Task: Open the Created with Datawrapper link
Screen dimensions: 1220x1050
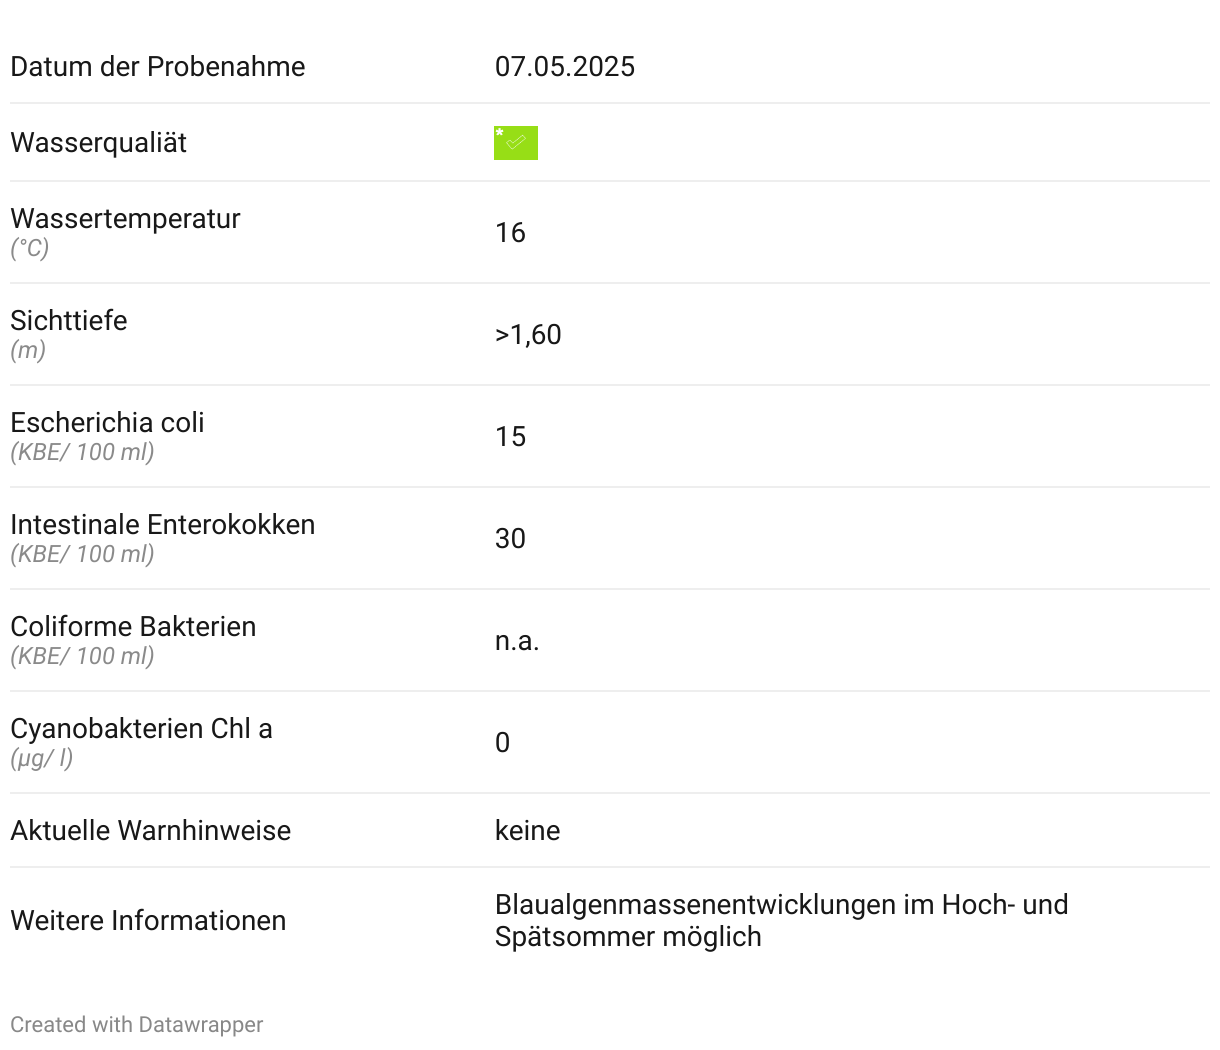Action: (136, 1024)
